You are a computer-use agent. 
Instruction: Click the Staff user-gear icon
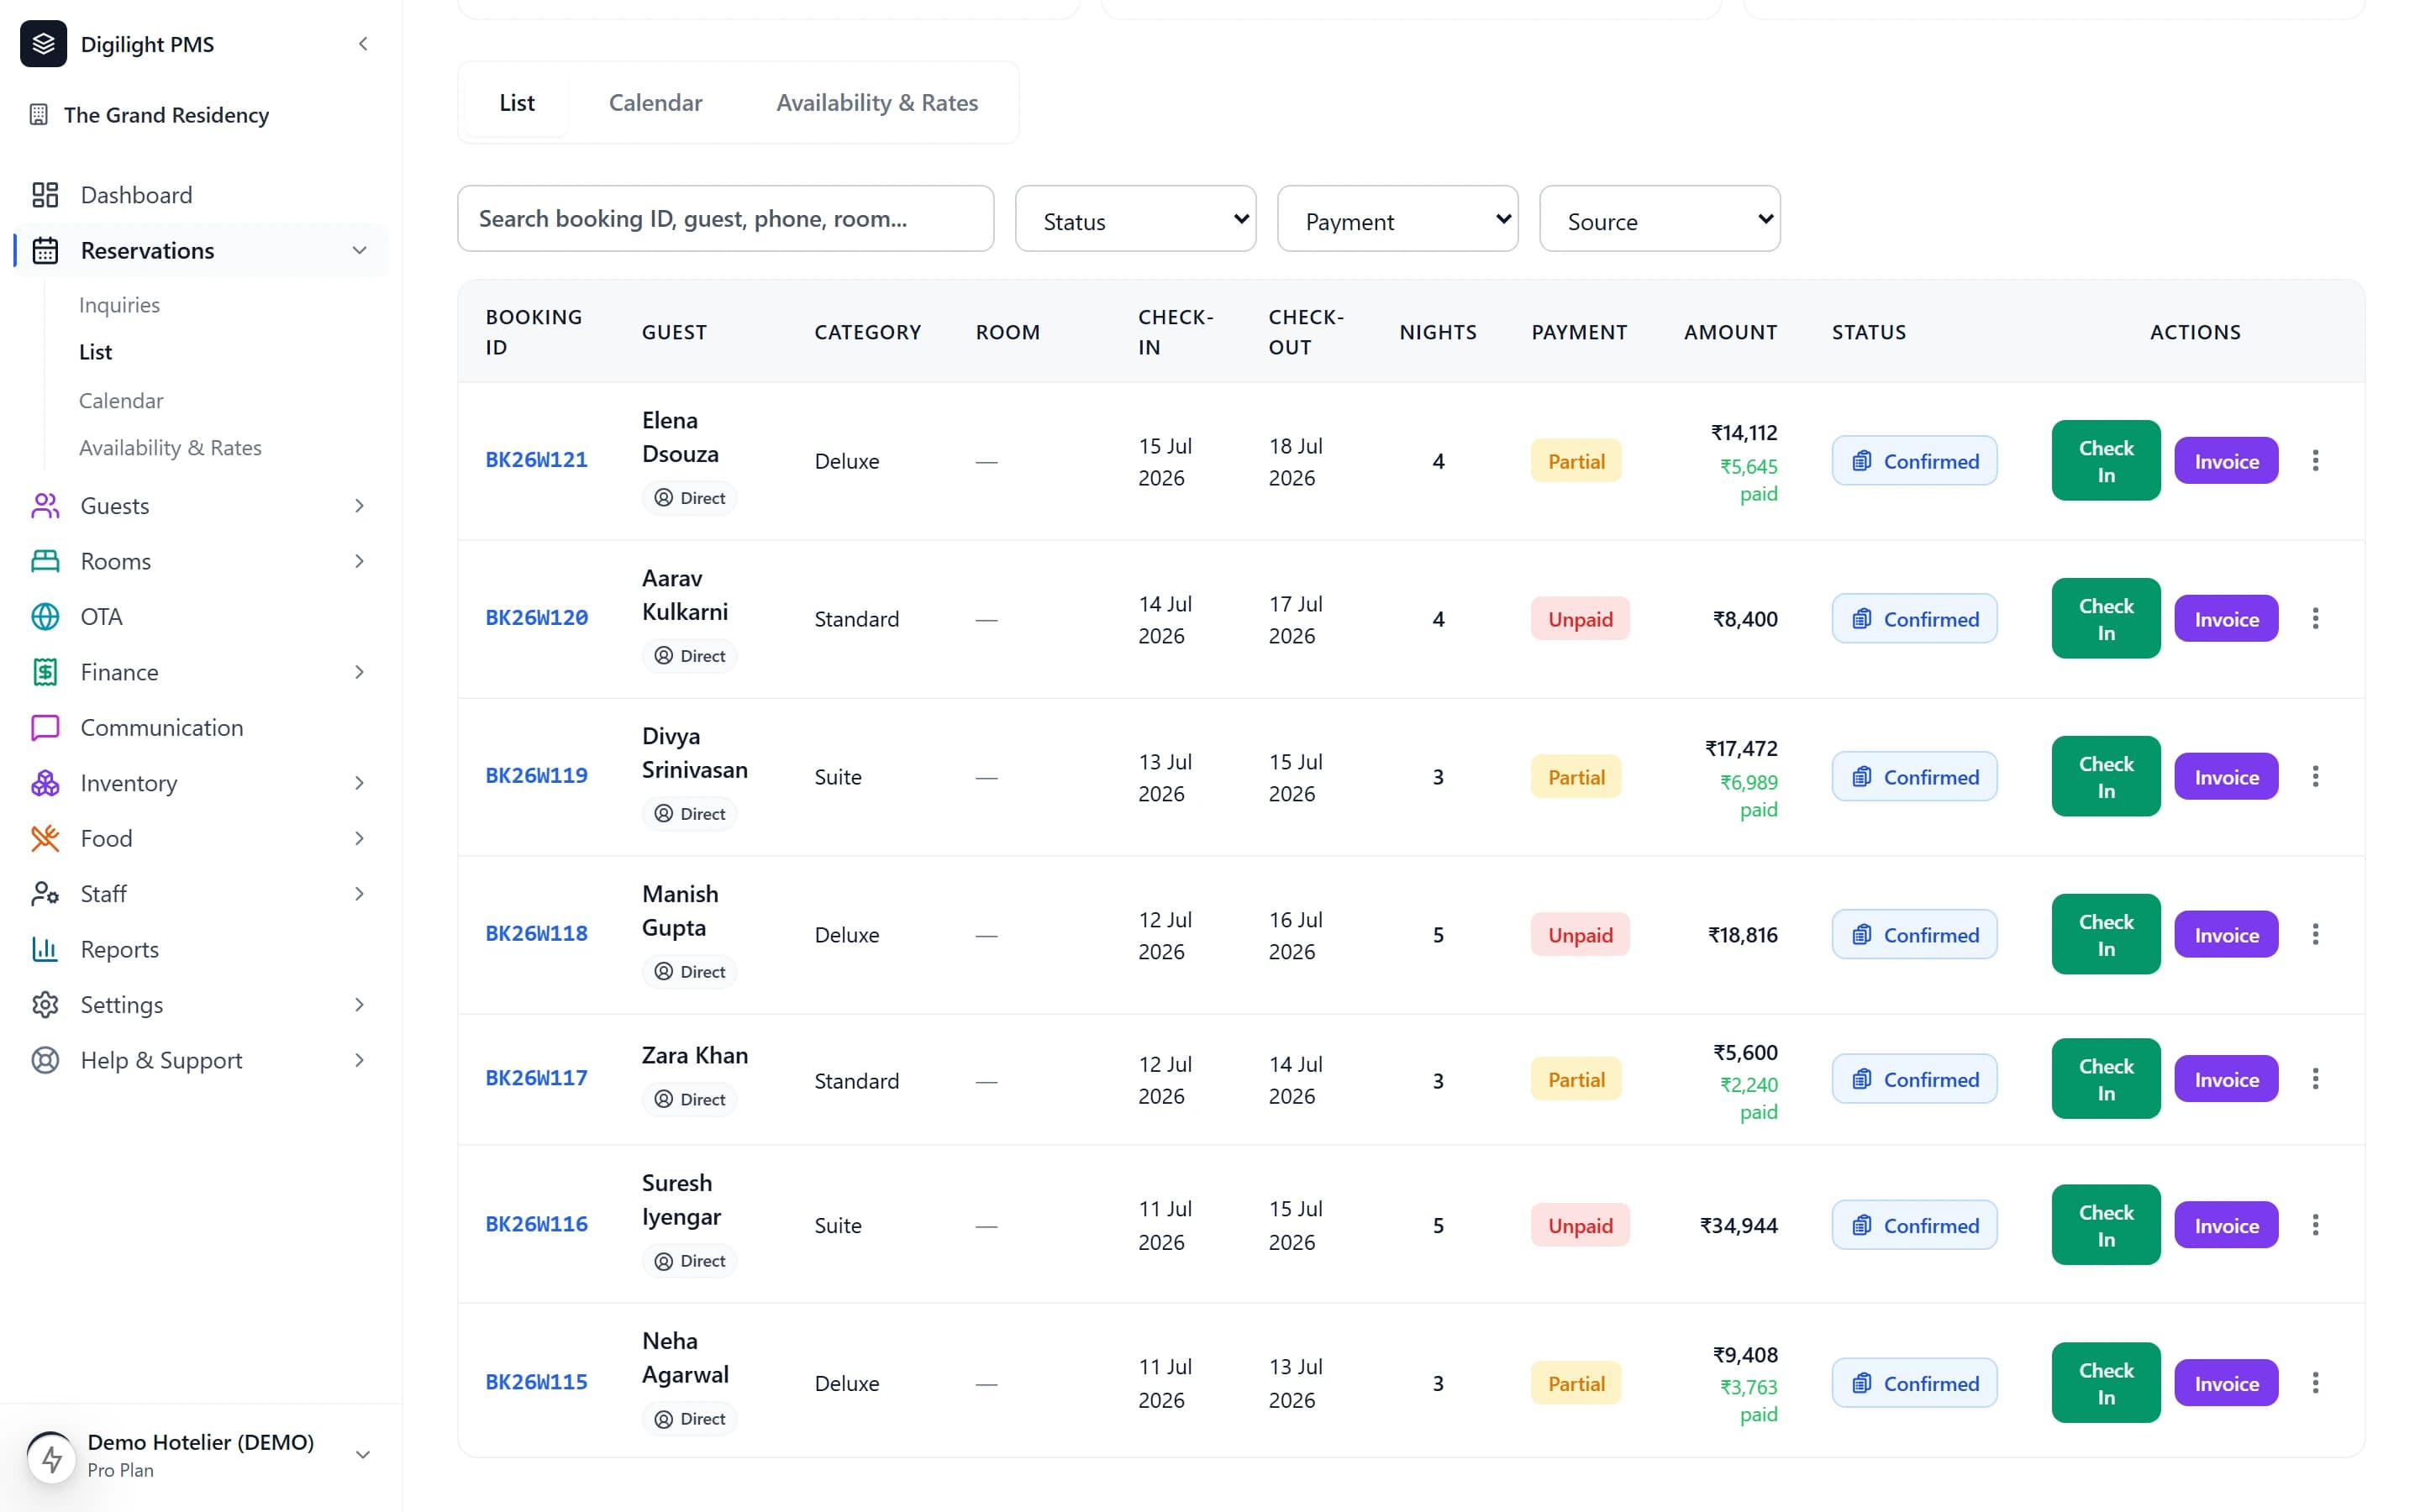(45, 894)
